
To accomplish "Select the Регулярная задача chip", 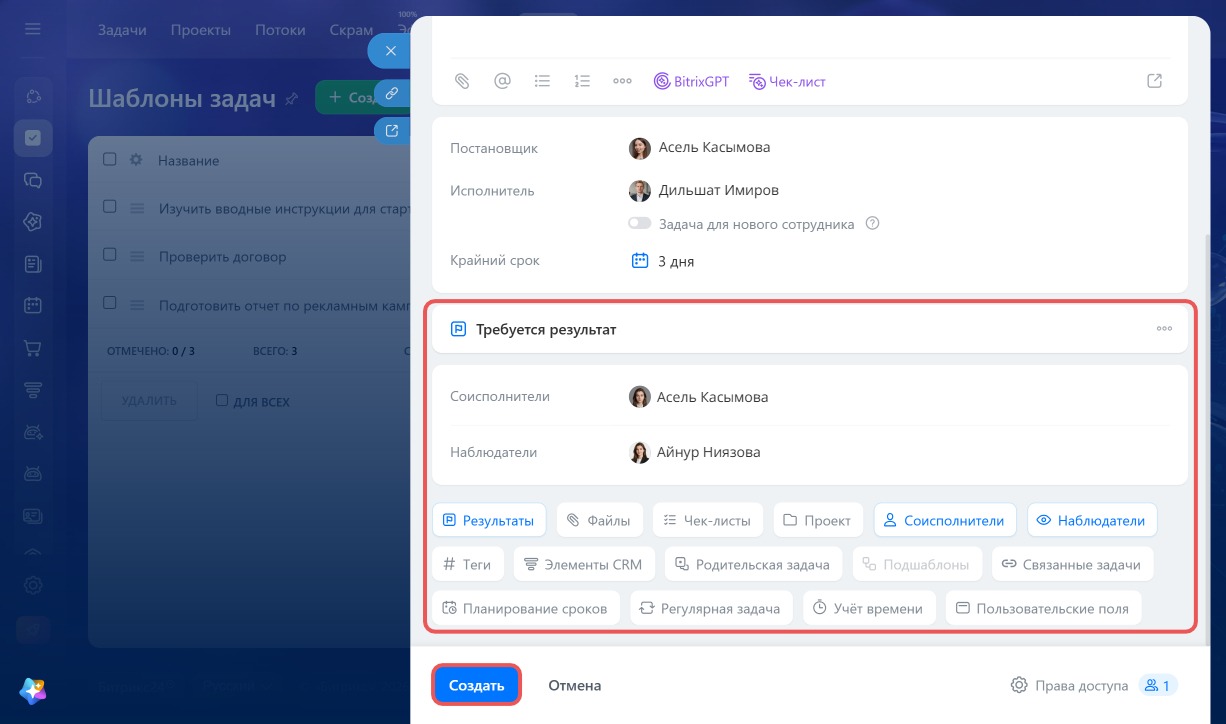I will pyautogui.click(x=712, y=608).
